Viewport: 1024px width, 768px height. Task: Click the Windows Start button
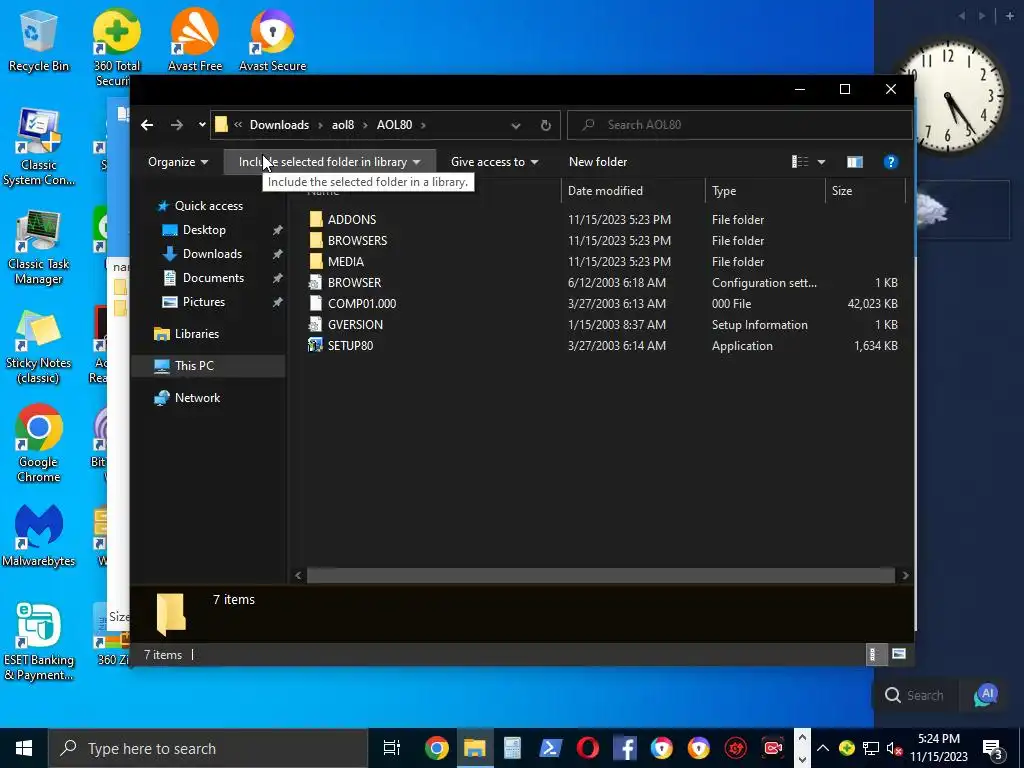pos(24,748)
